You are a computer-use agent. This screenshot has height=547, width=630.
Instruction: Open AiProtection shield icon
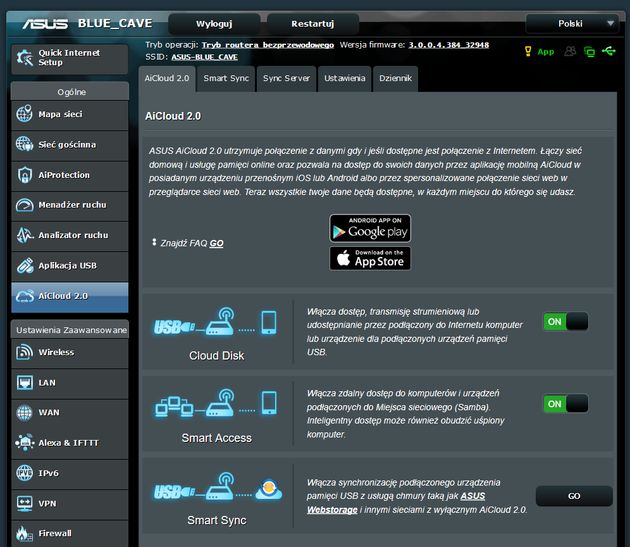click(x=25, y=175)
